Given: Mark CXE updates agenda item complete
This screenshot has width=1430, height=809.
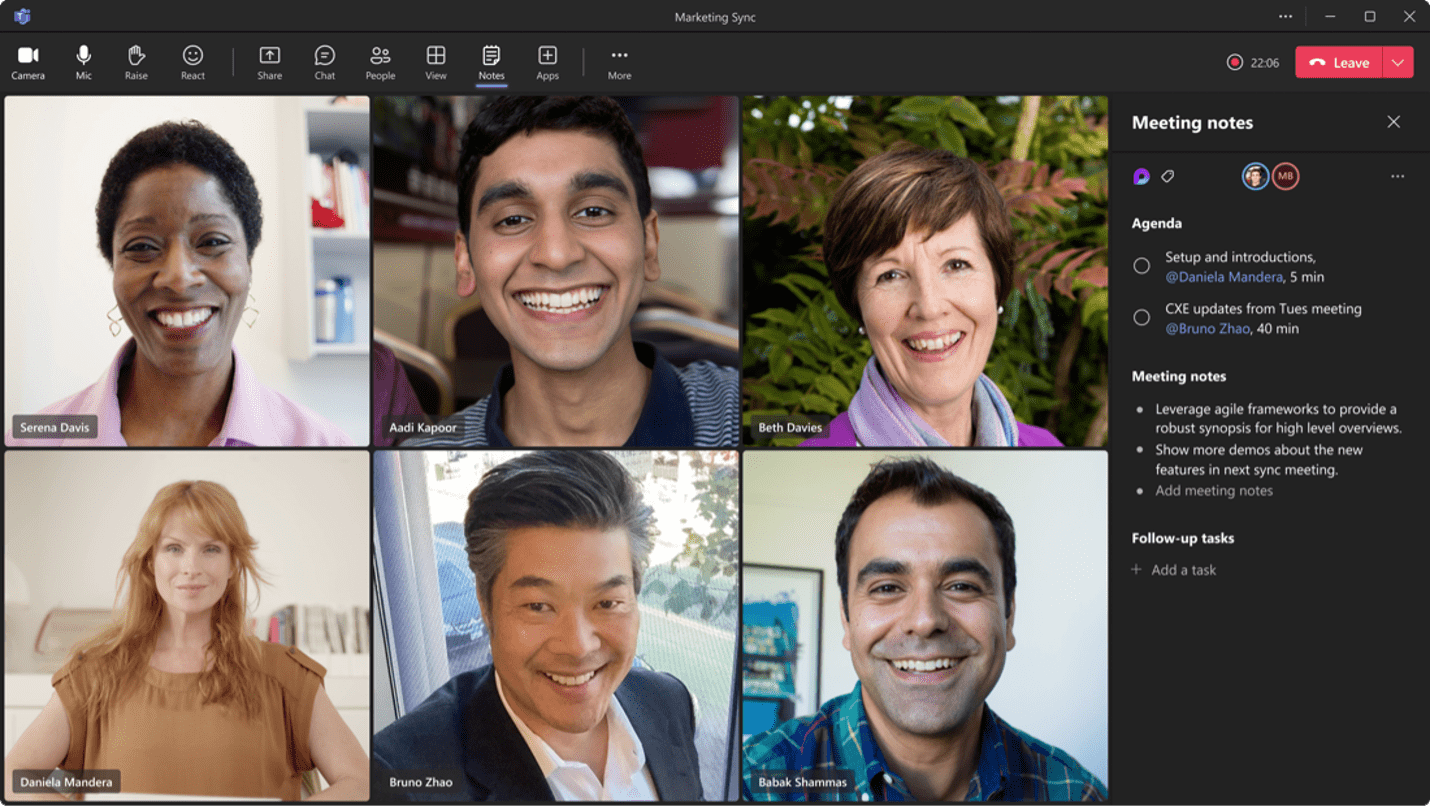Looking at the screenshot, I should 1141,318.
